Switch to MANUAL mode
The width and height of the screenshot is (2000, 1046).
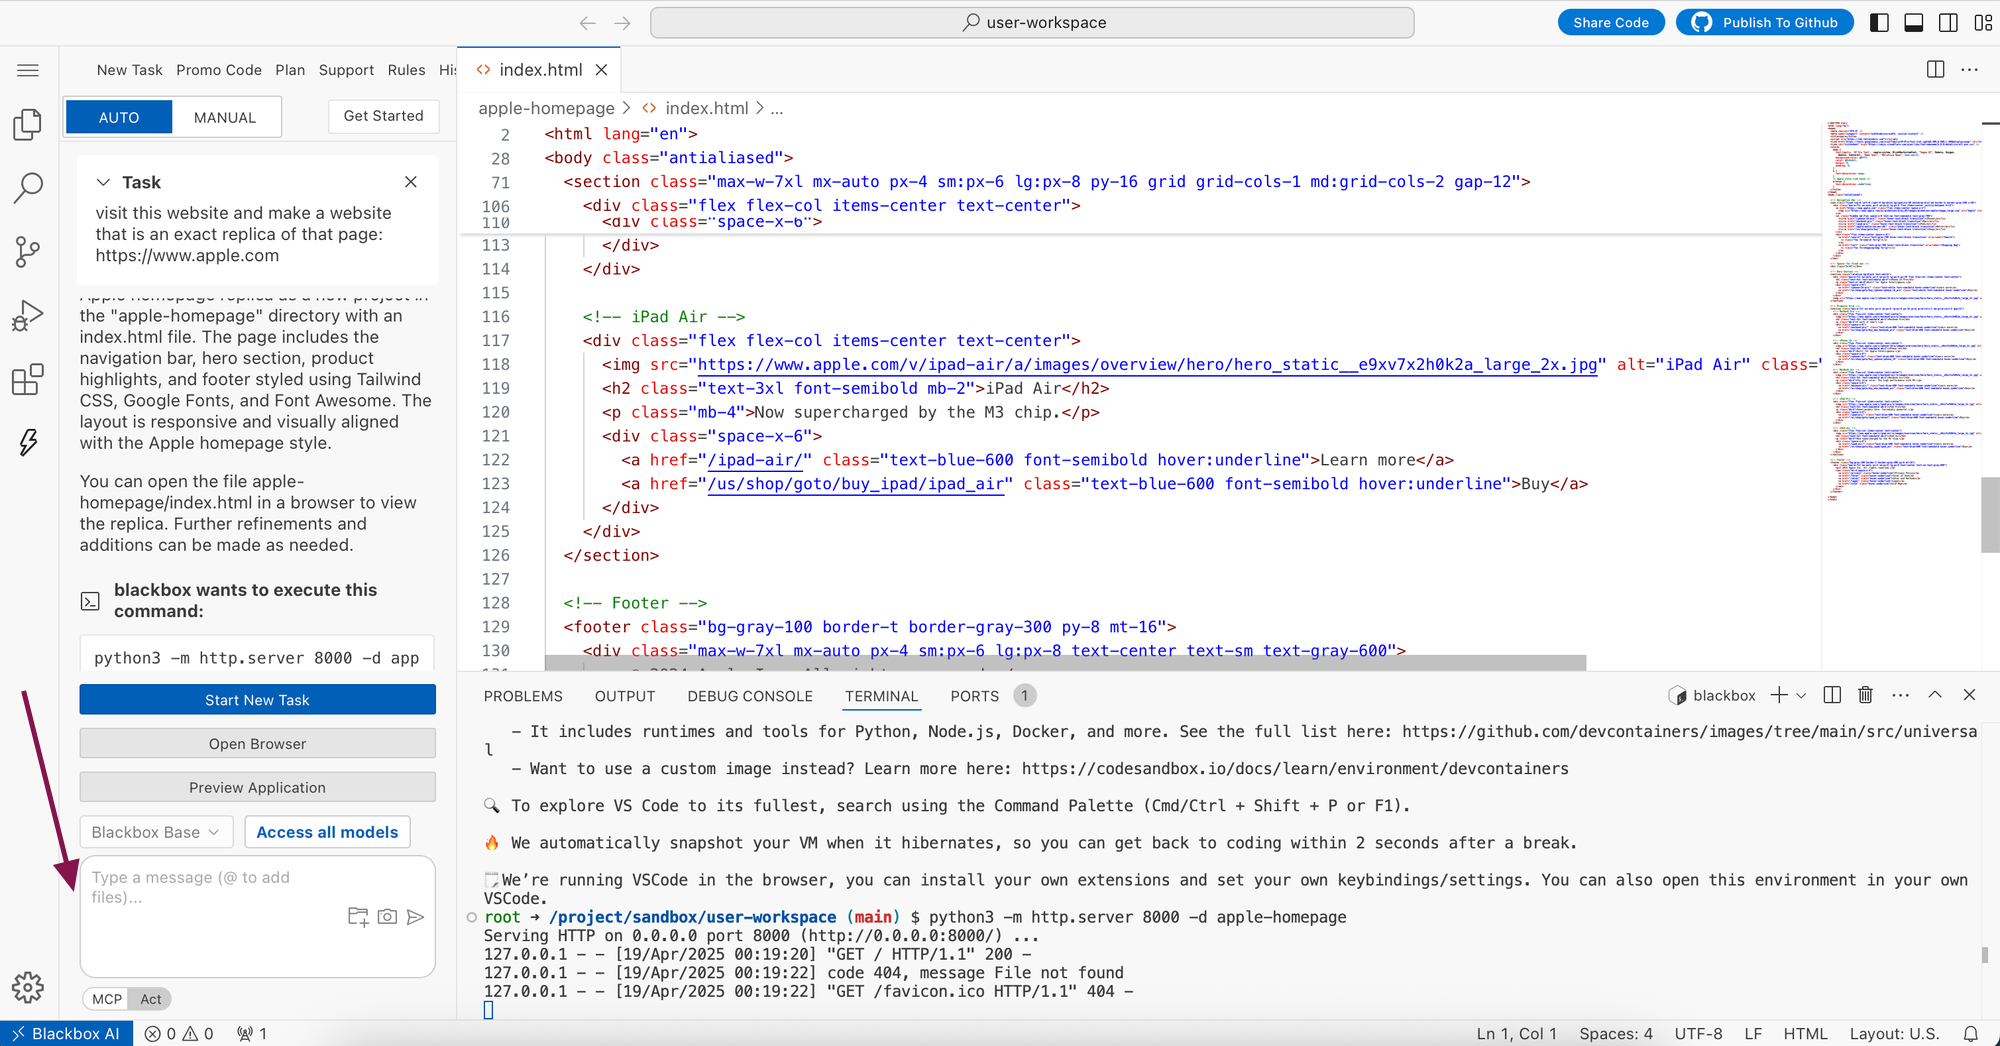click(225, 117)
